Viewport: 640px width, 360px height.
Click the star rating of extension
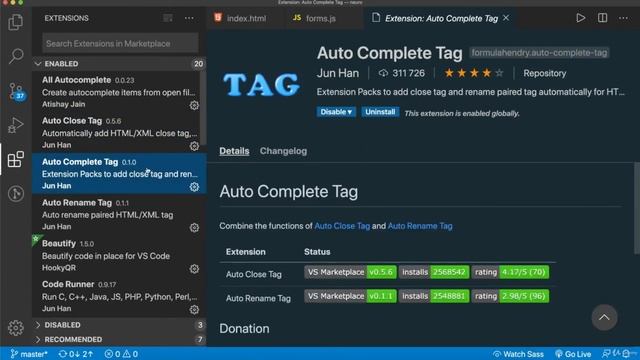(x=474, y=73)
